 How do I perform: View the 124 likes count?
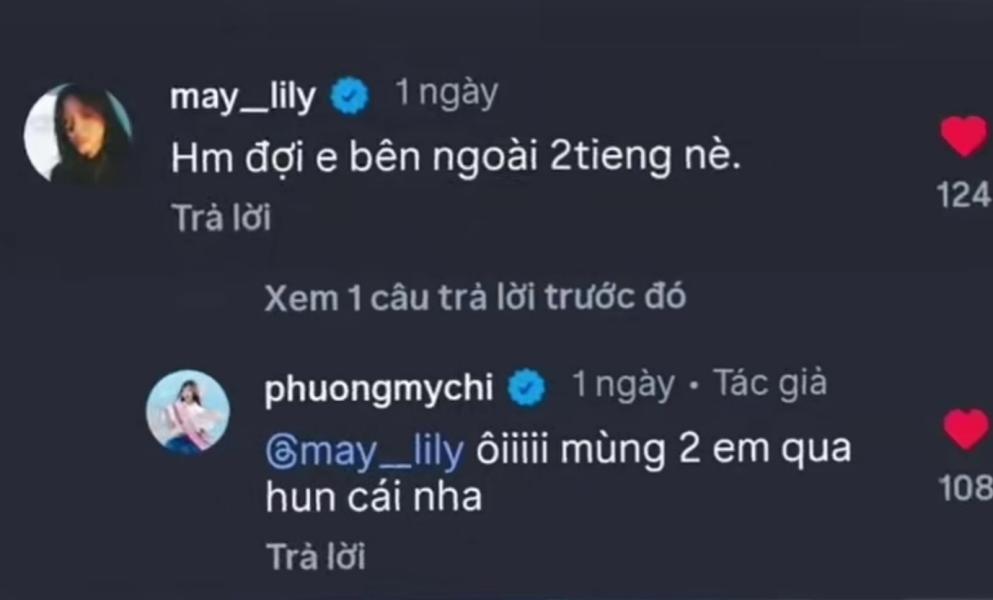click(x=964, y=195)
